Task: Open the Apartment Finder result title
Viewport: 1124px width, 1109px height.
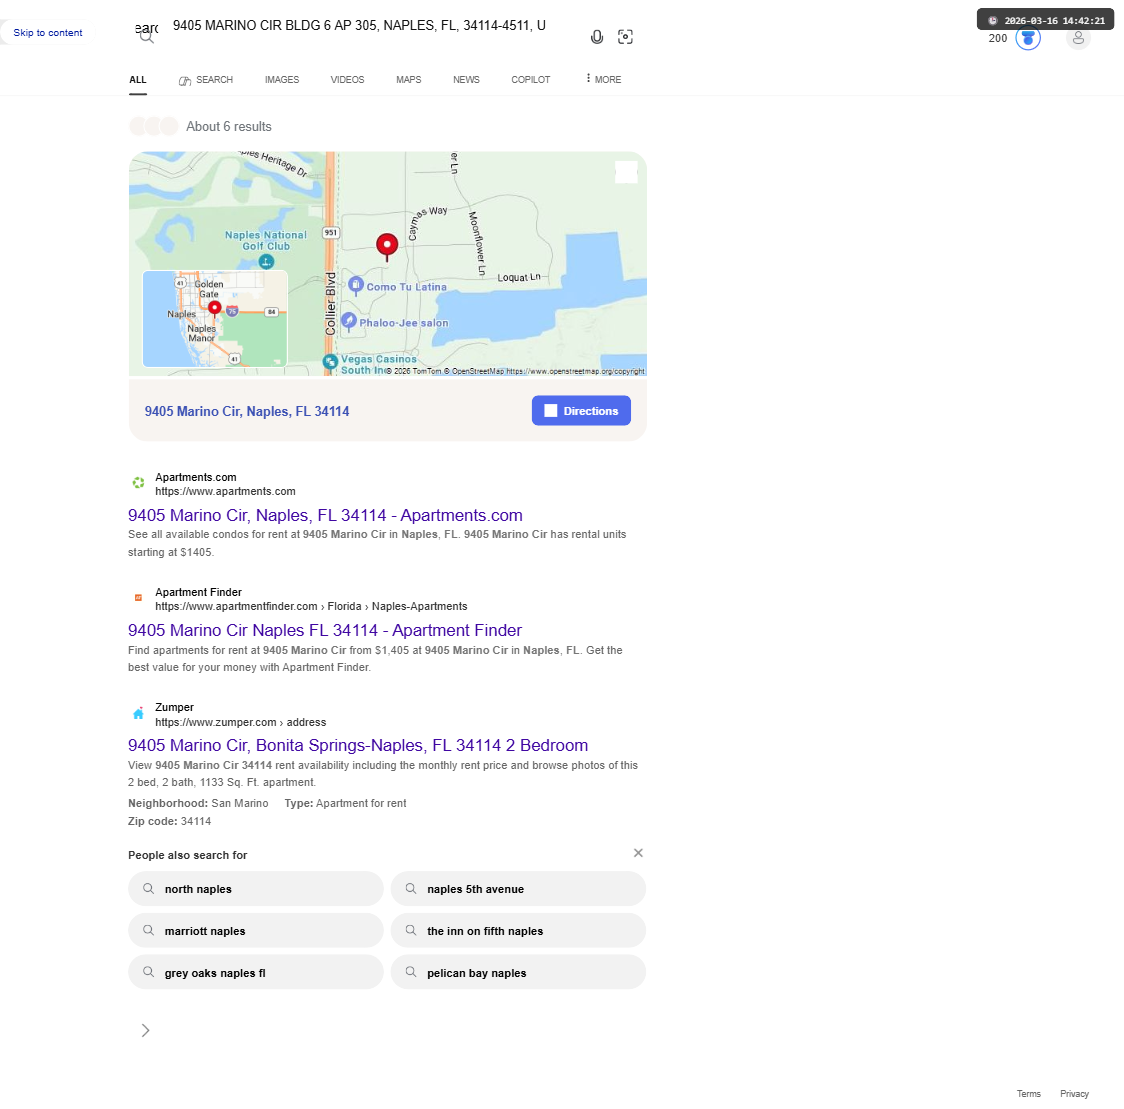Action: click(x=325, y=630)
